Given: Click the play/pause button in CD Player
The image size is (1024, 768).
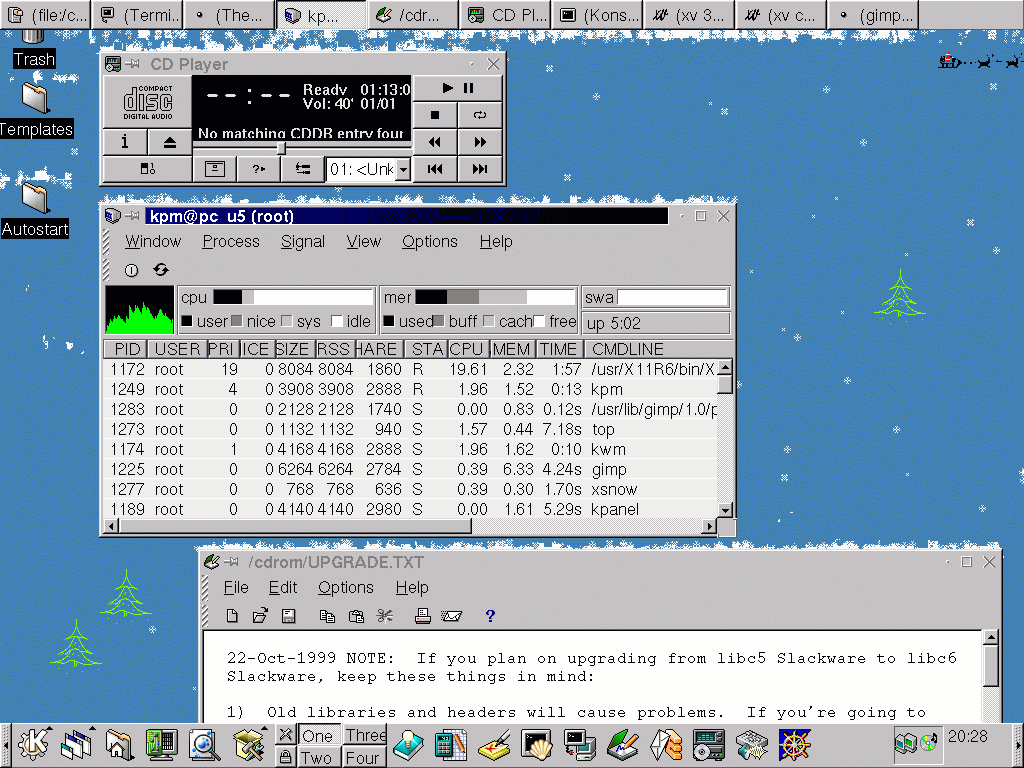Looking at the screenshot, I should (x=458, y=88).
